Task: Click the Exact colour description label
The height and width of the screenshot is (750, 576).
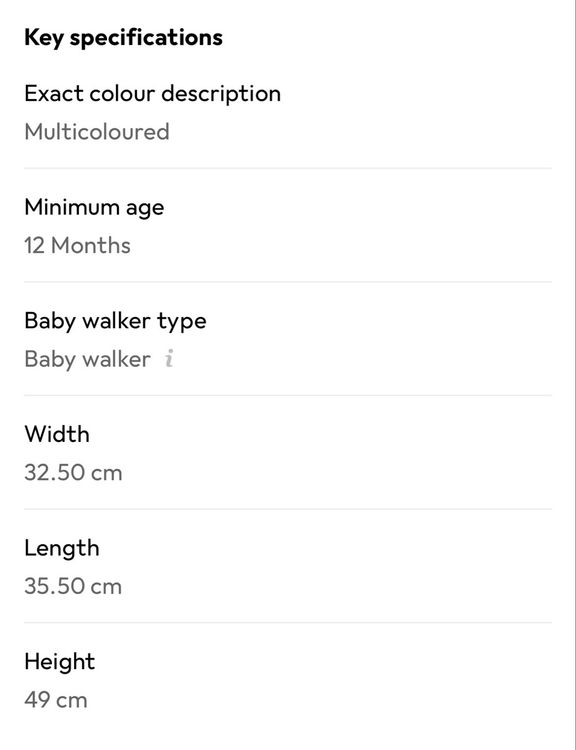Action: coord(153,94)
